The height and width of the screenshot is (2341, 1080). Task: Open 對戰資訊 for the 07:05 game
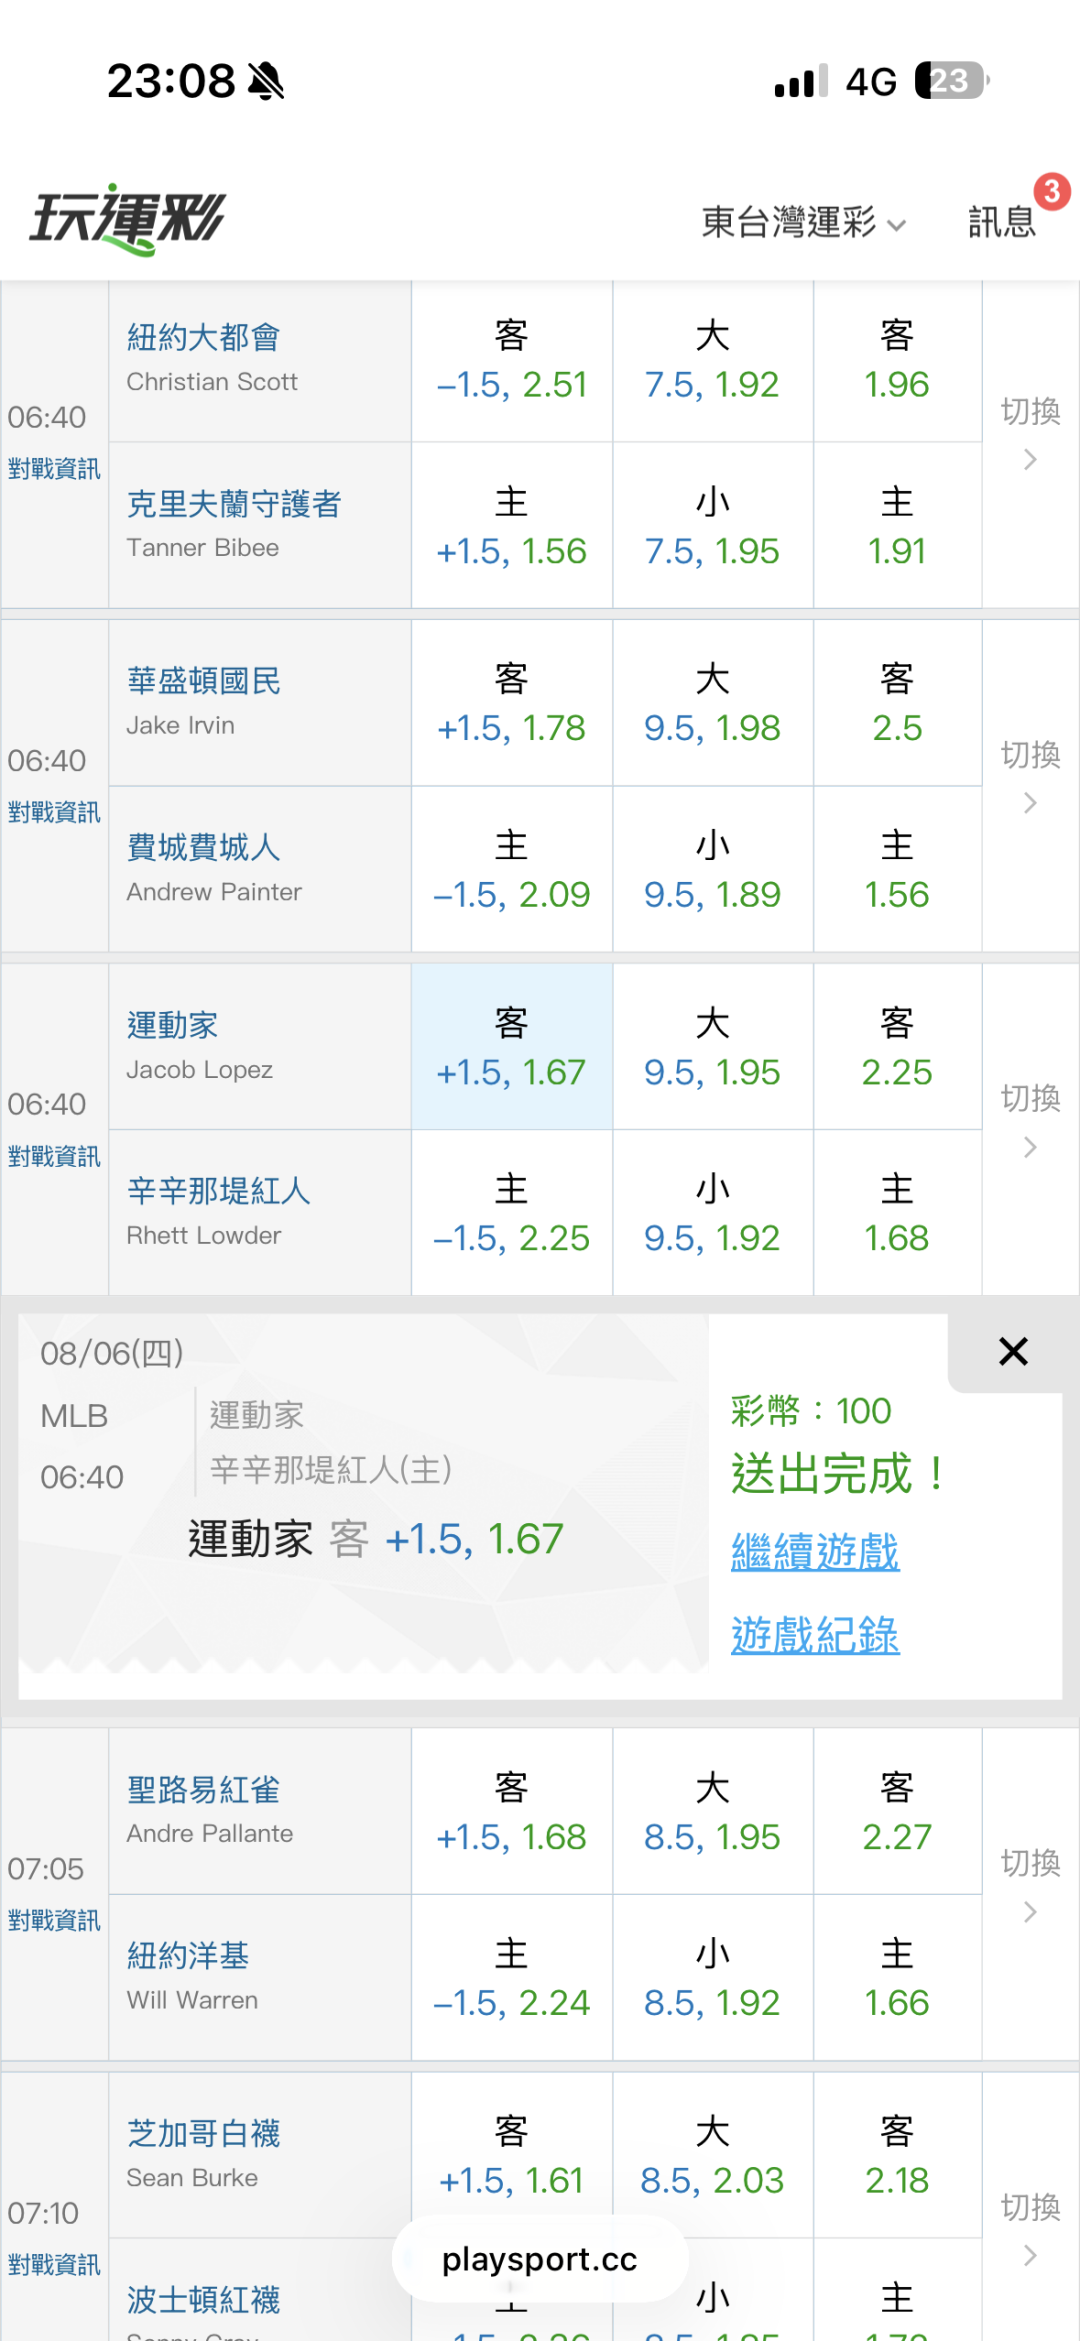pos(54,1920)
